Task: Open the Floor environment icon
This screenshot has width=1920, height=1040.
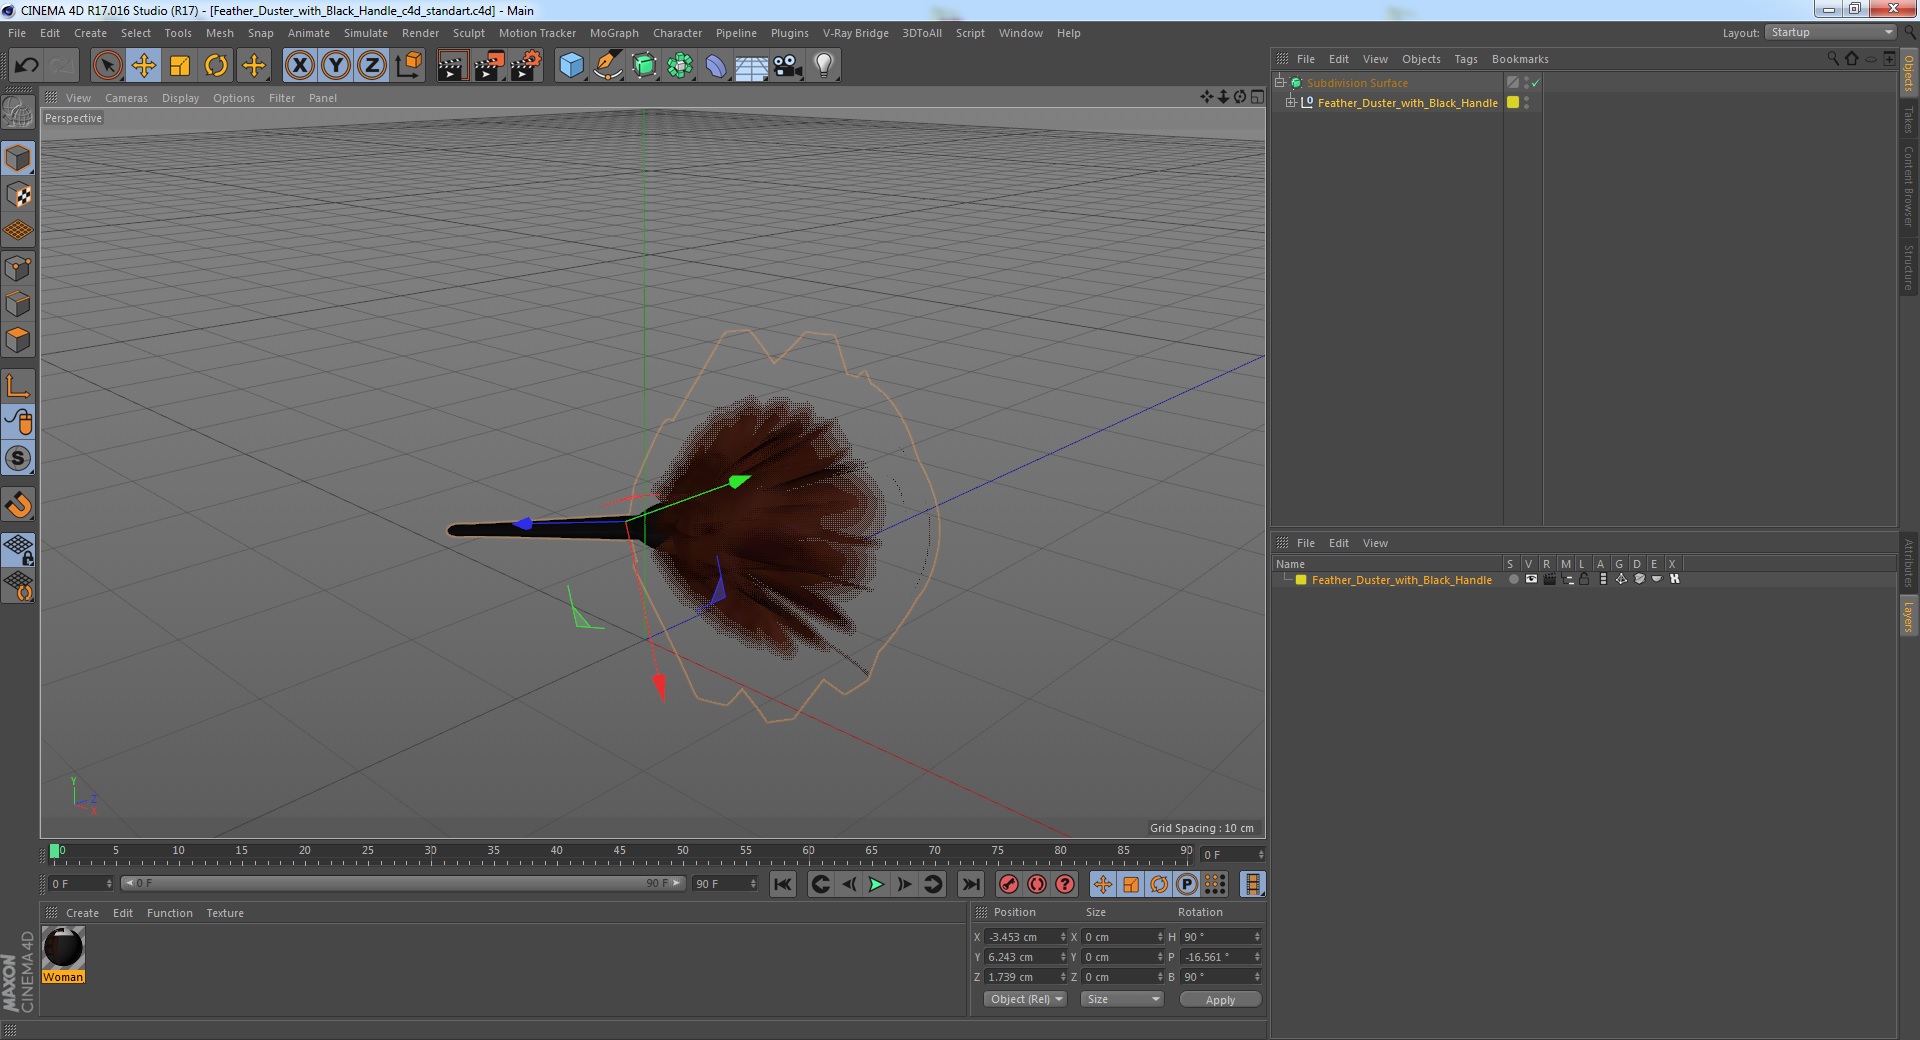Action: pos(752,66)
